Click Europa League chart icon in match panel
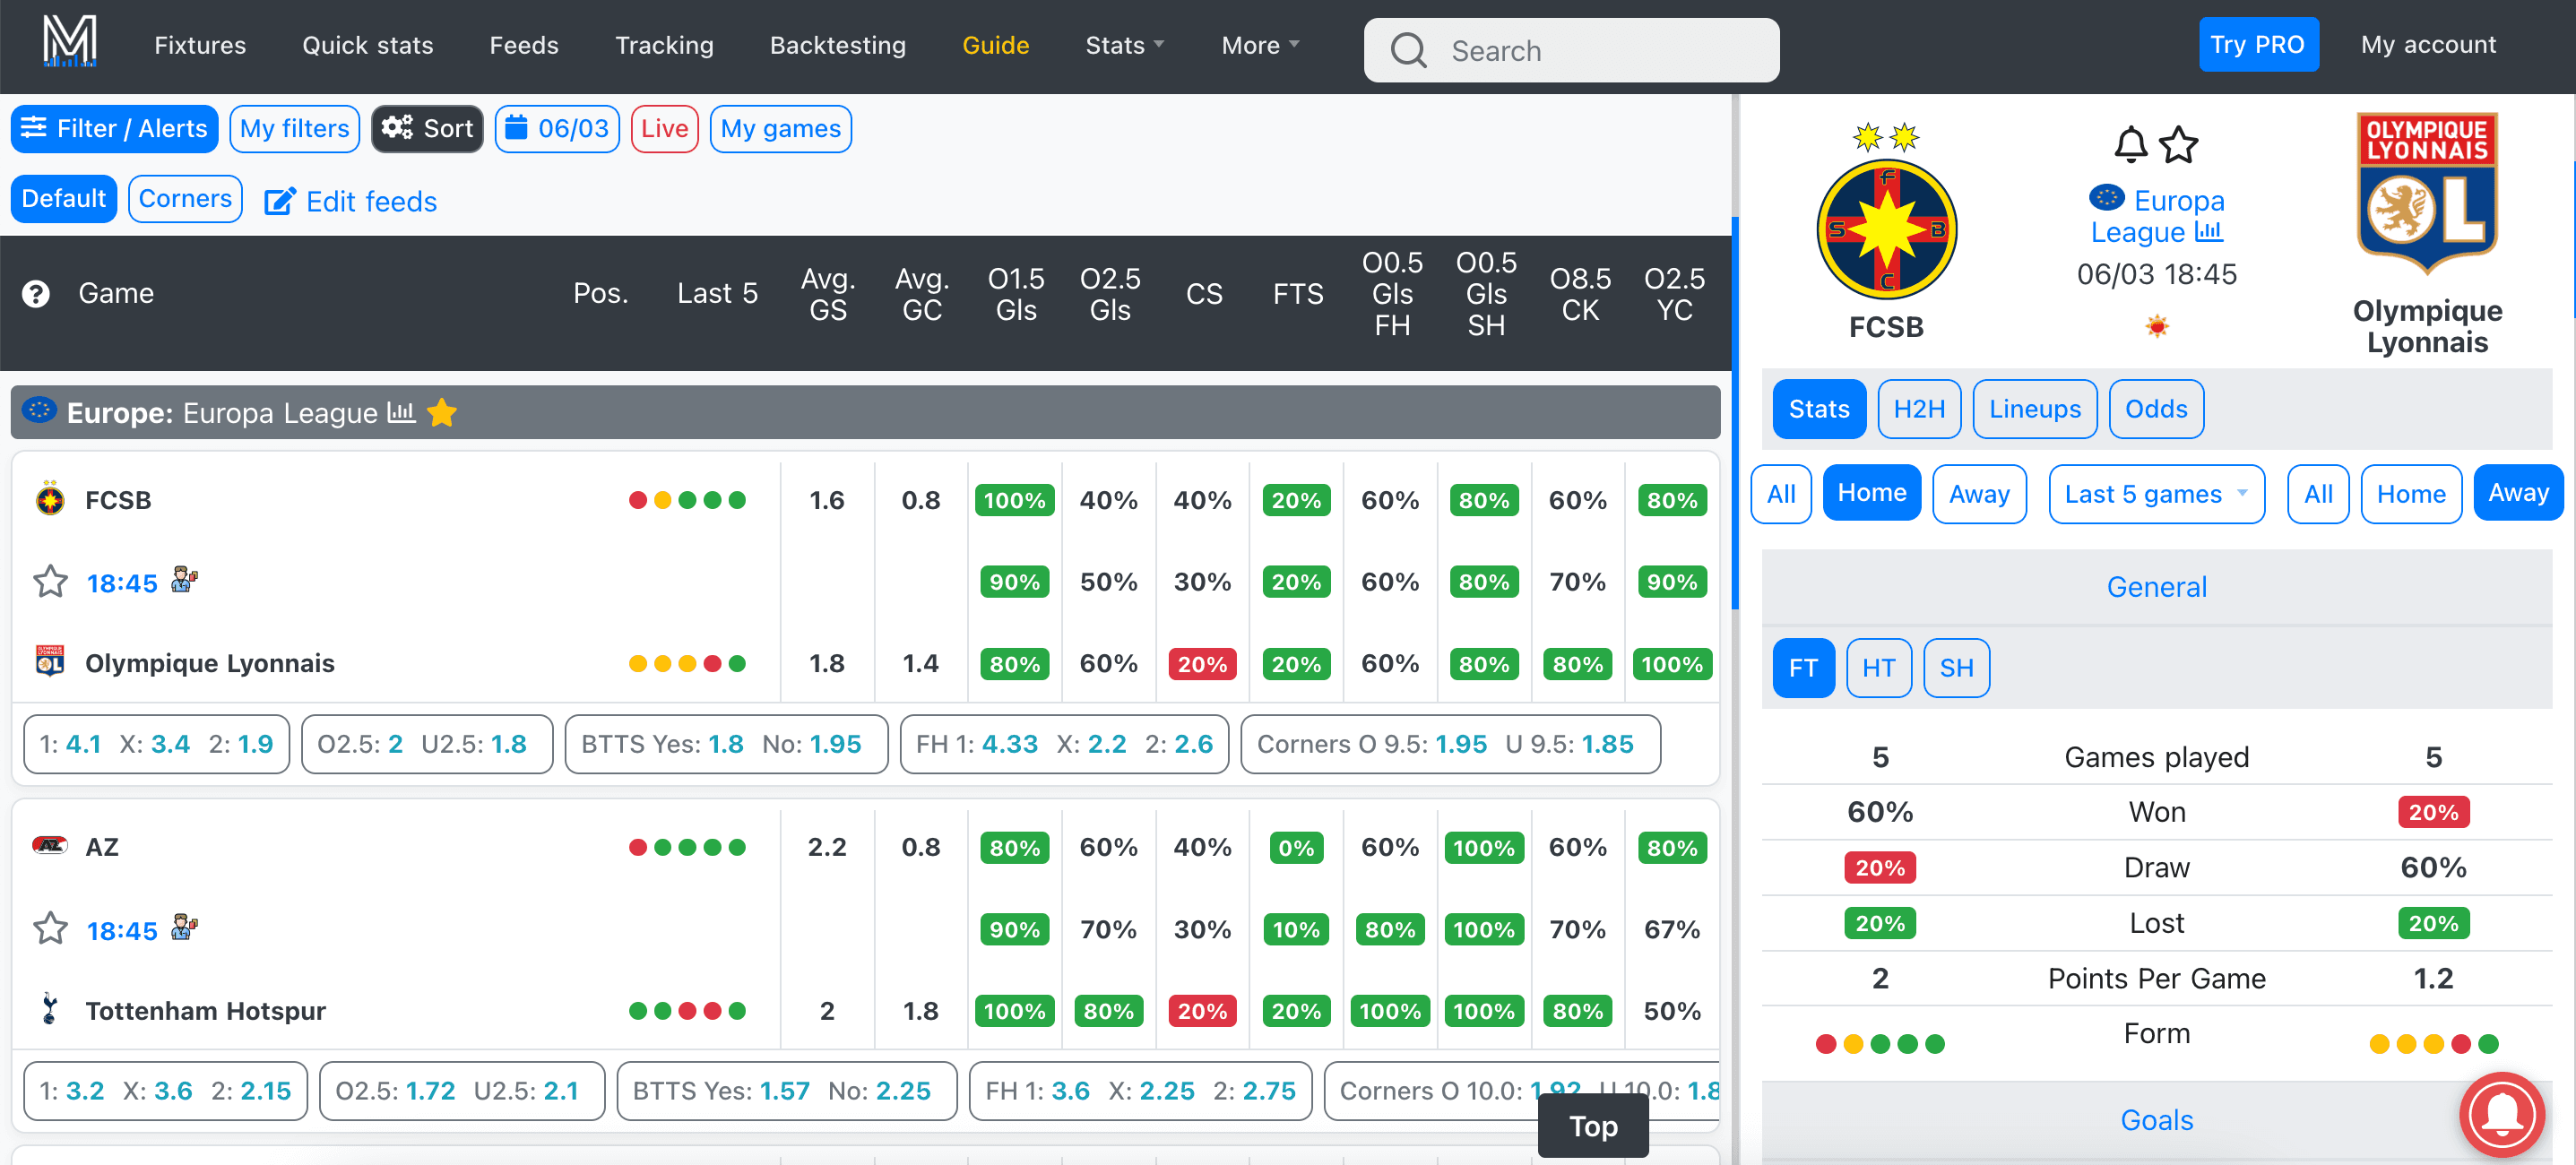The image size is (2576, 1165). [x=2208, y=232]
